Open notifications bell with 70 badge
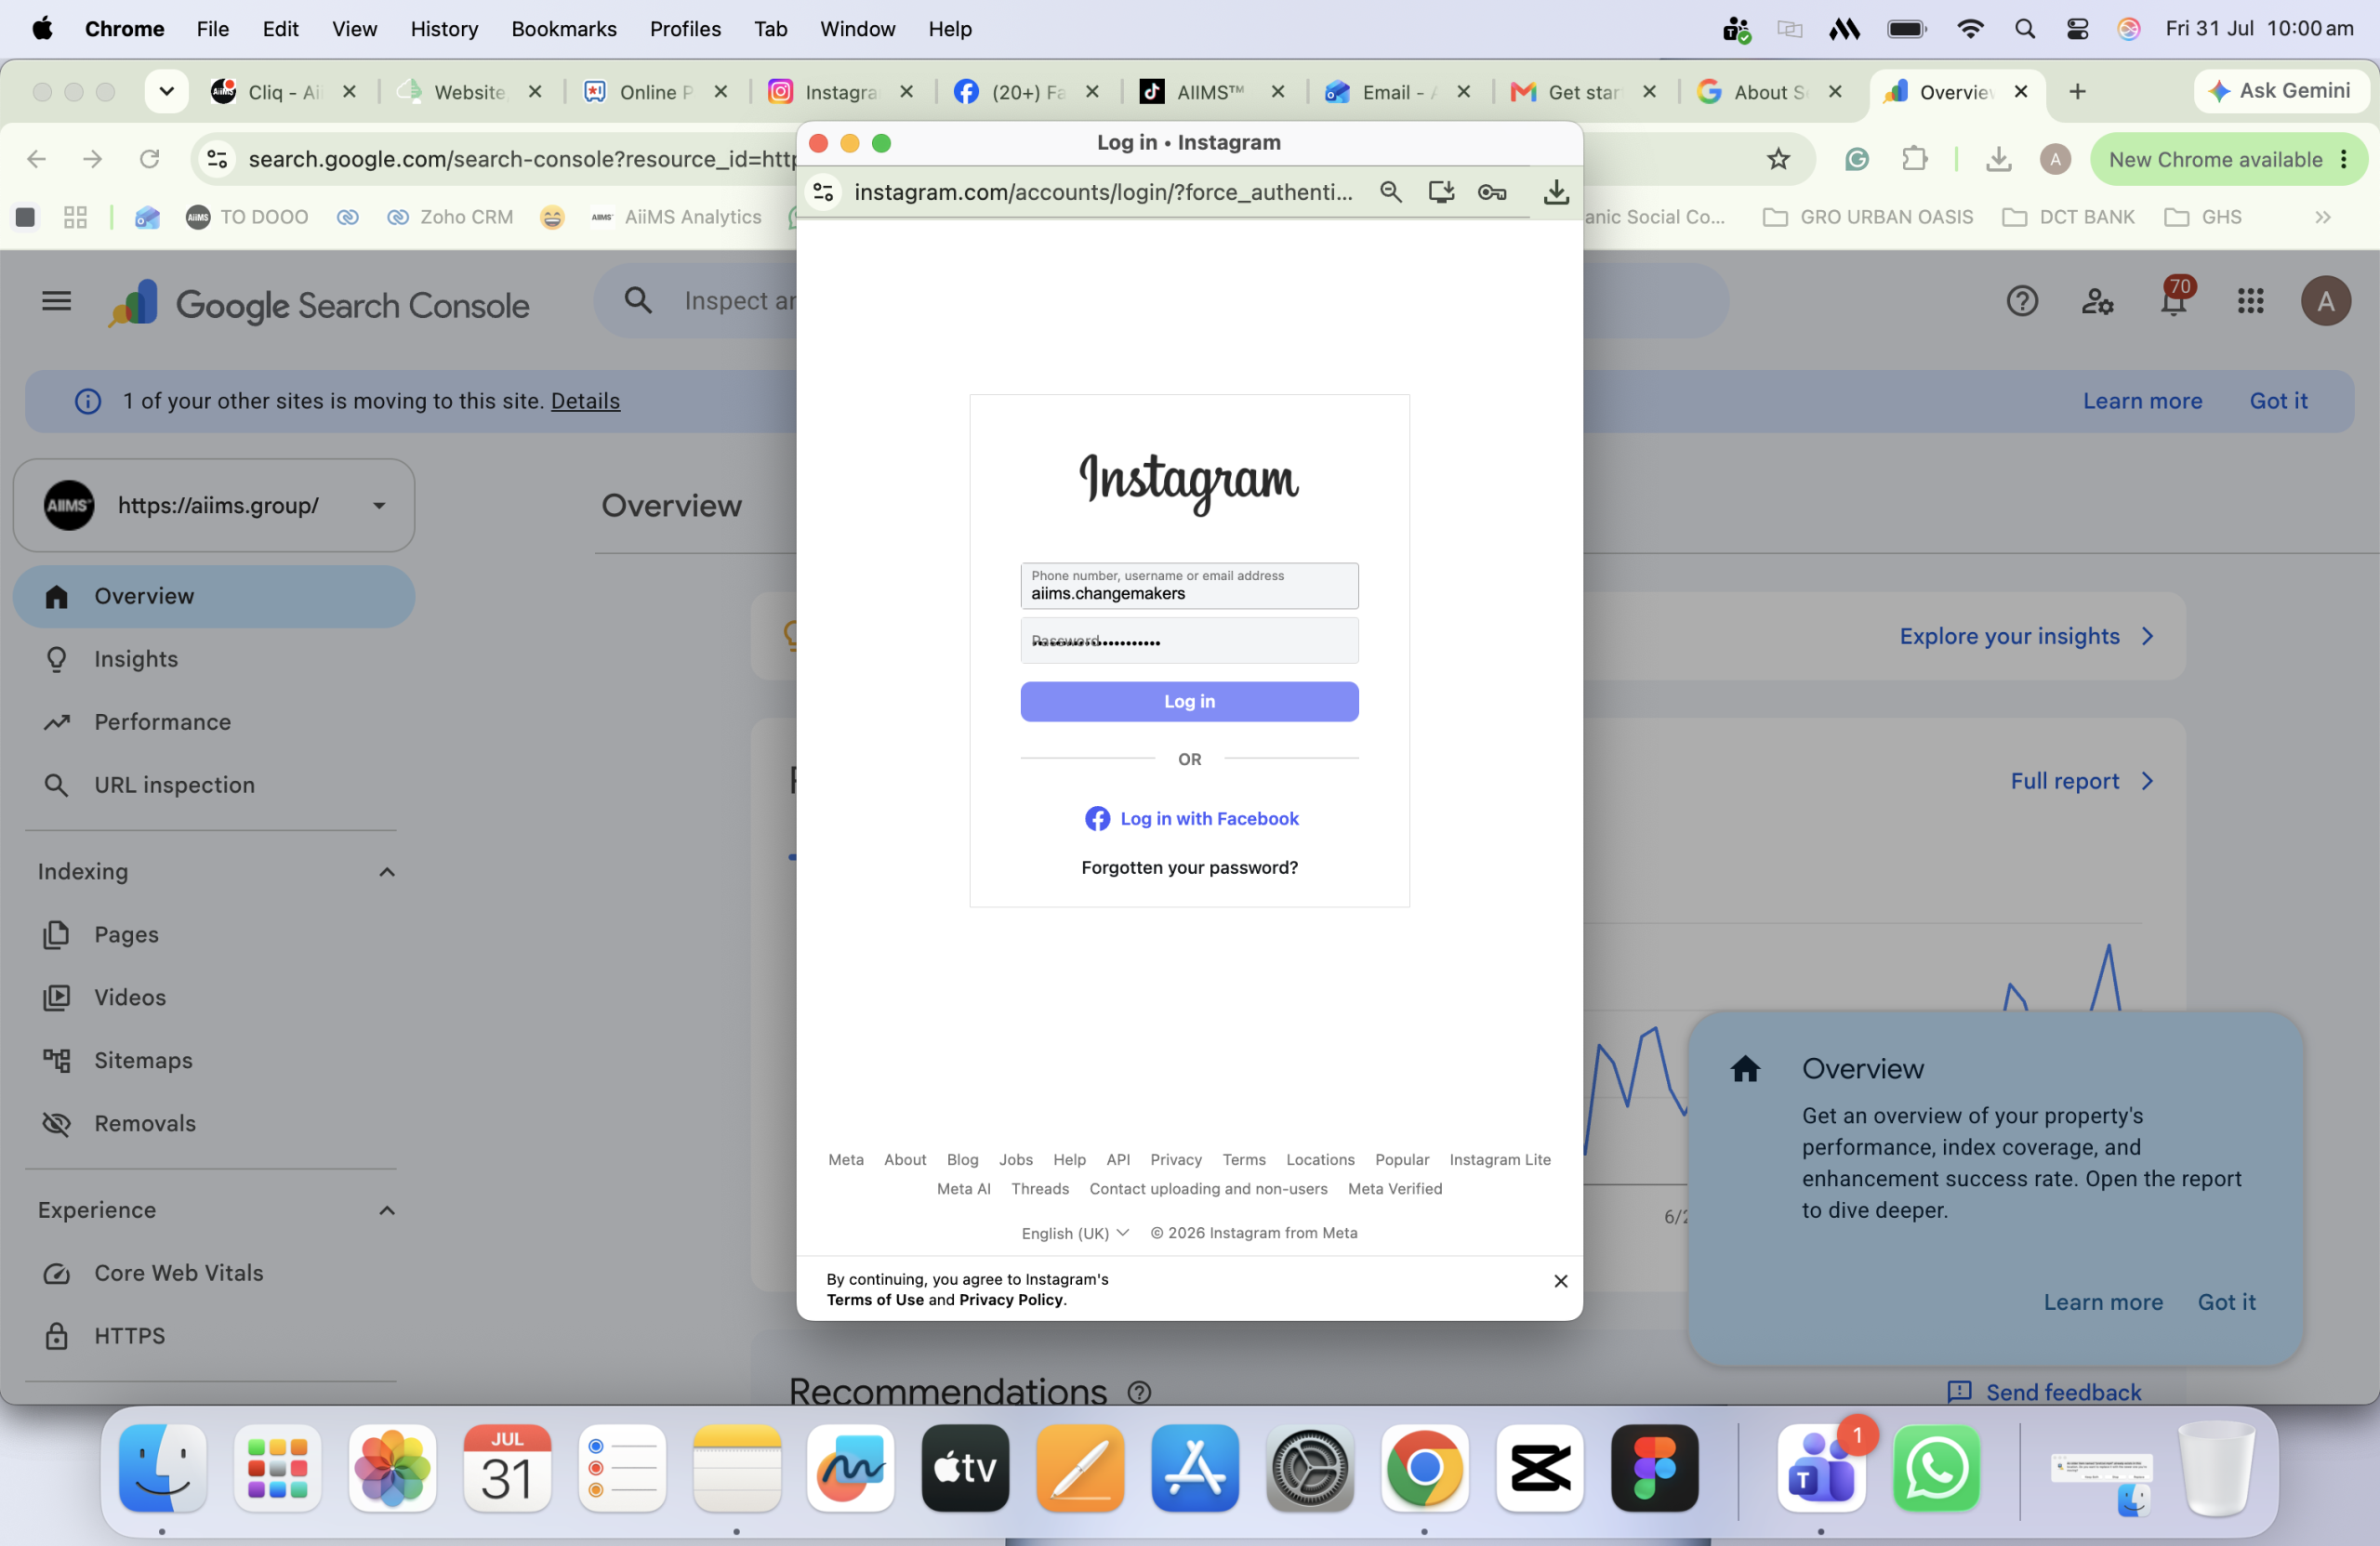 coord(2174,300)
